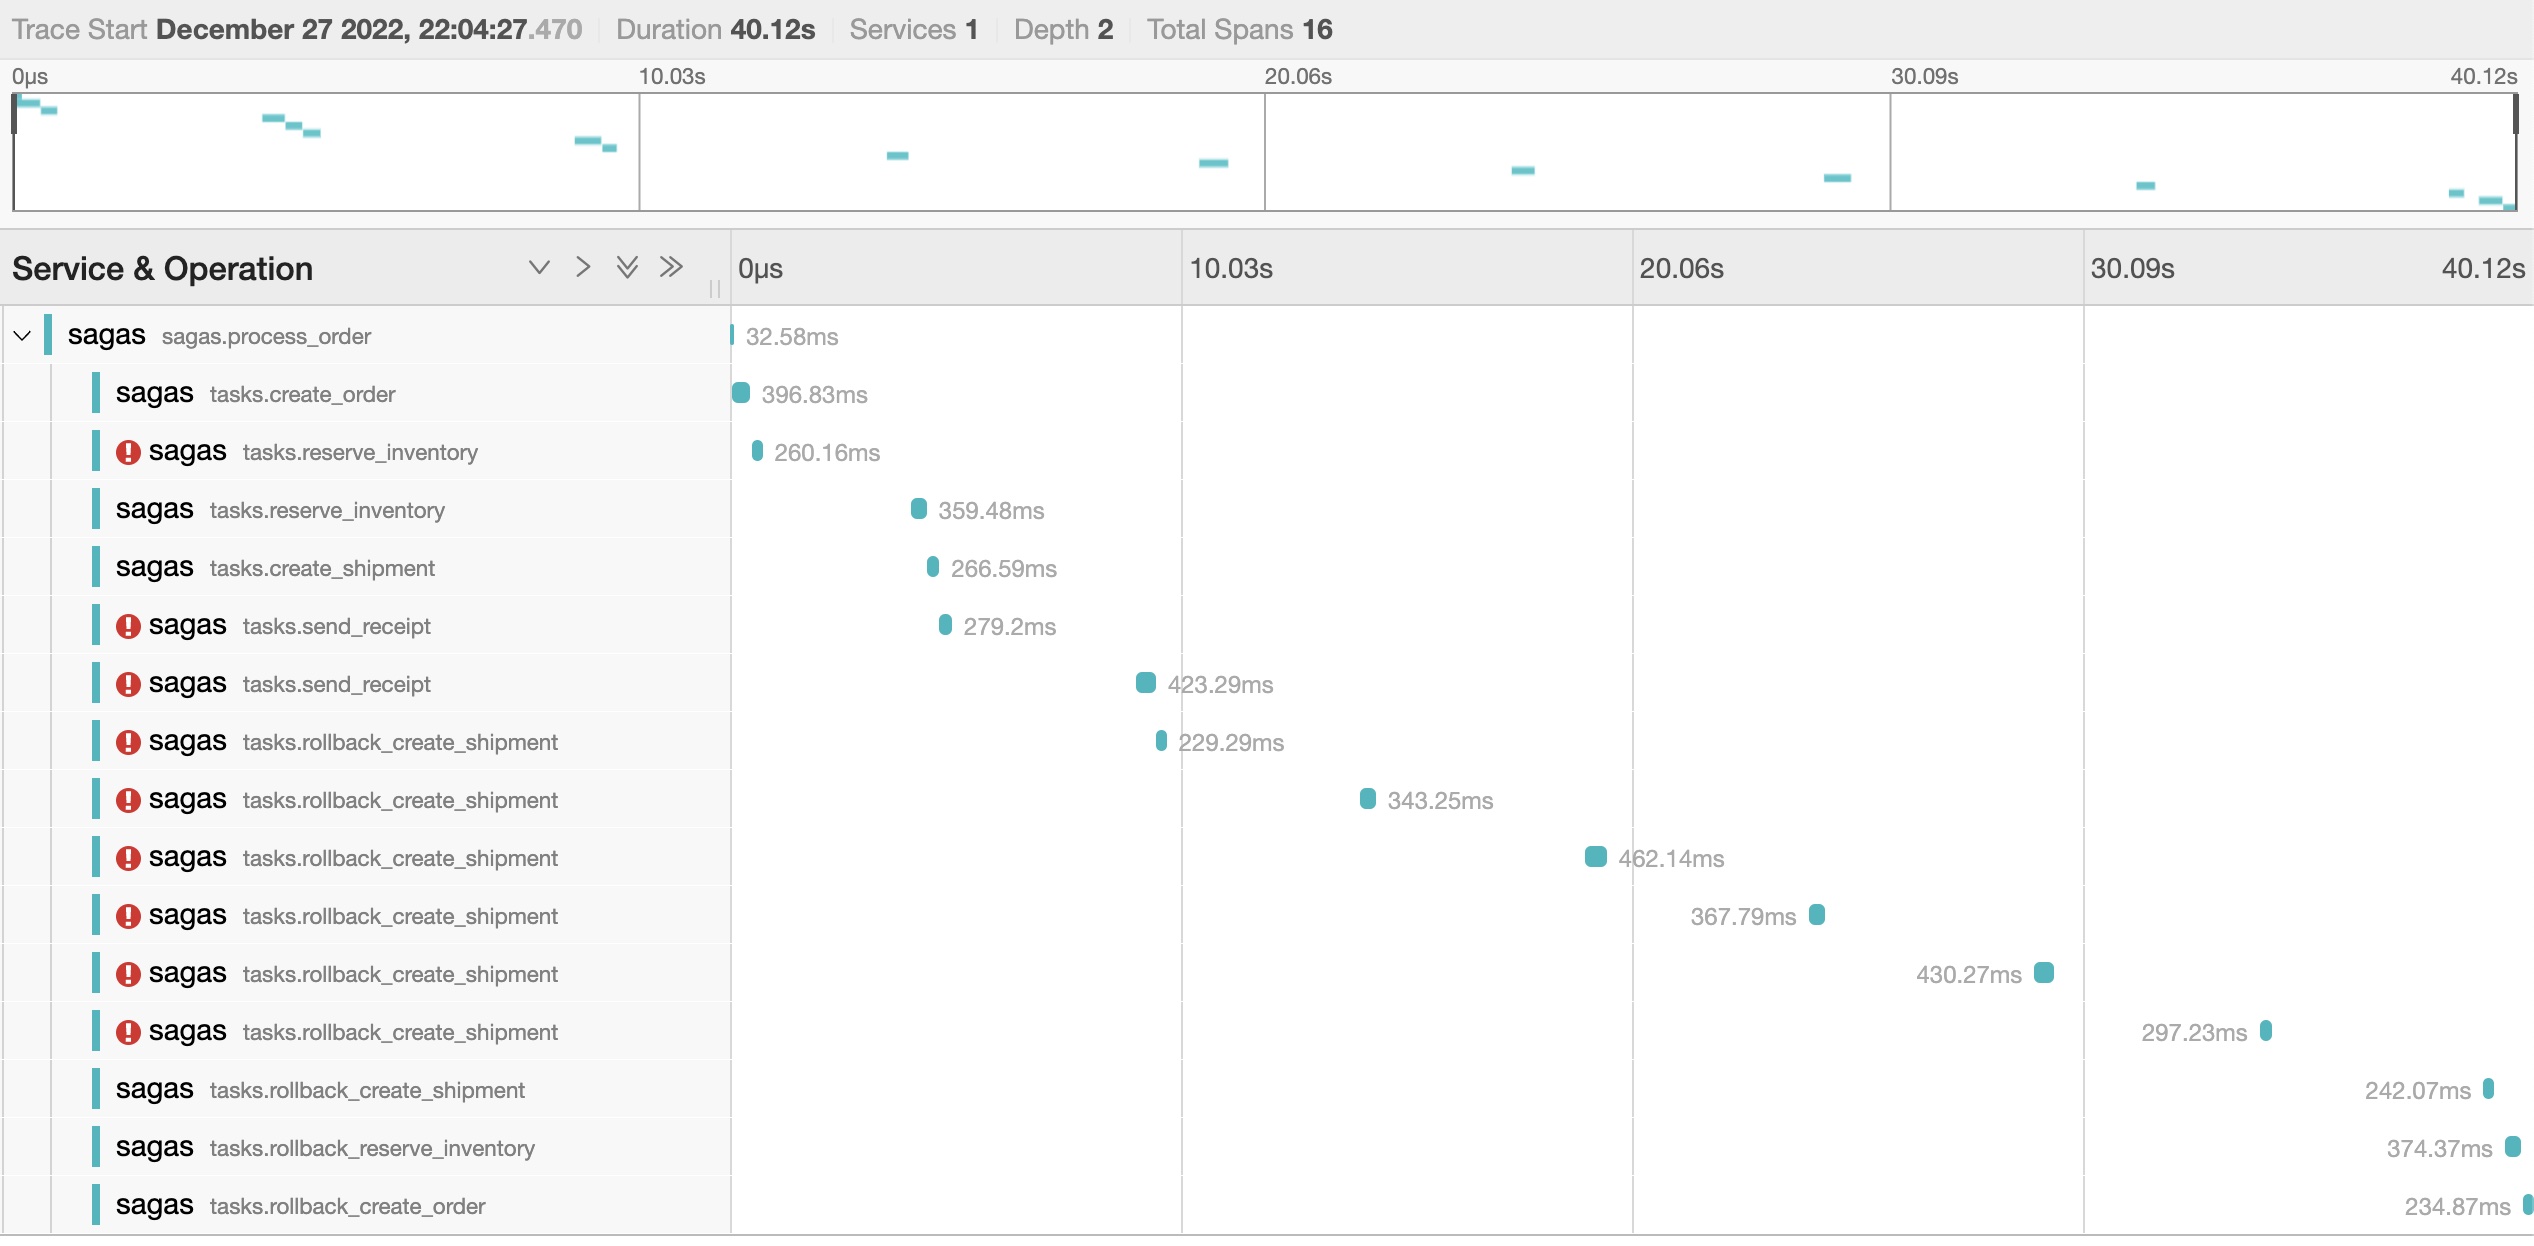Viewport: 2534px width, 1246px height.
Task: Click the 279.2ms send_receipt span bar
Action: point(945,625)
